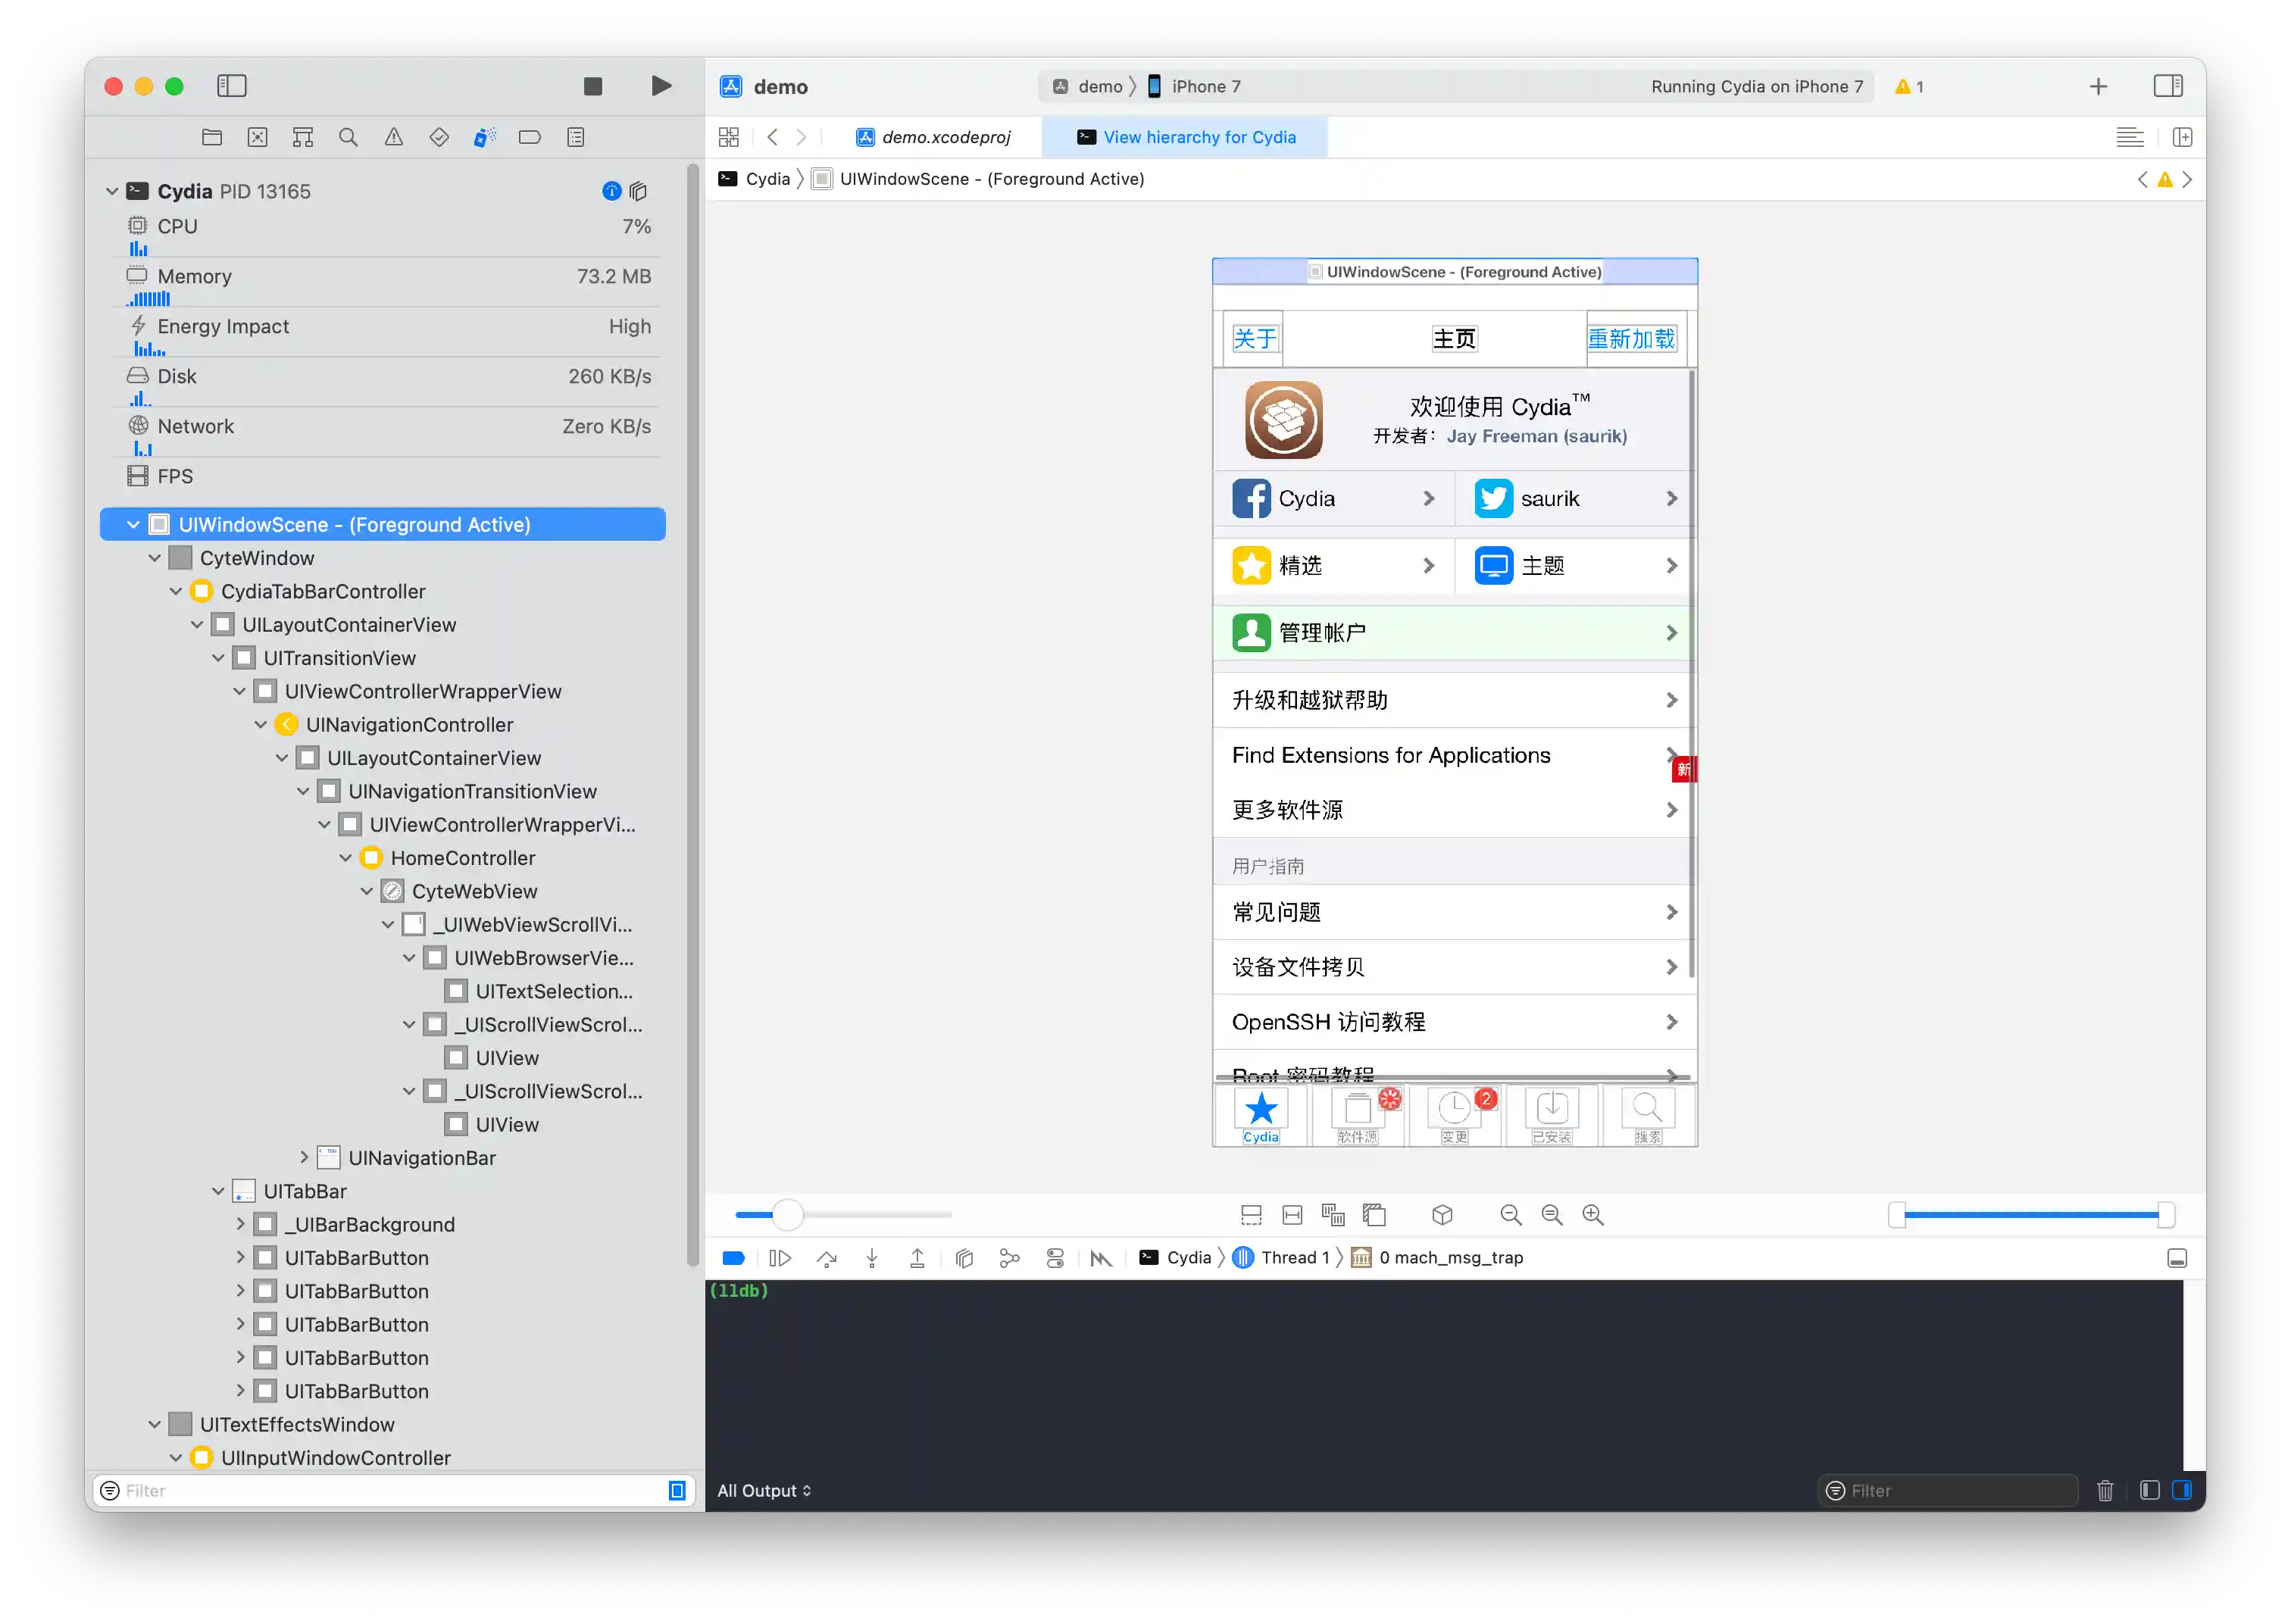
Task: Stop the running Cydia process
Action: pyautogui.click(x=592, y=86)
